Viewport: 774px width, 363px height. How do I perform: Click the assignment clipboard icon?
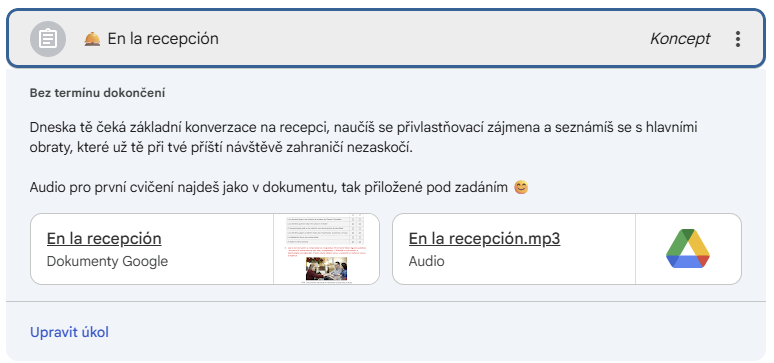[48, 39]
